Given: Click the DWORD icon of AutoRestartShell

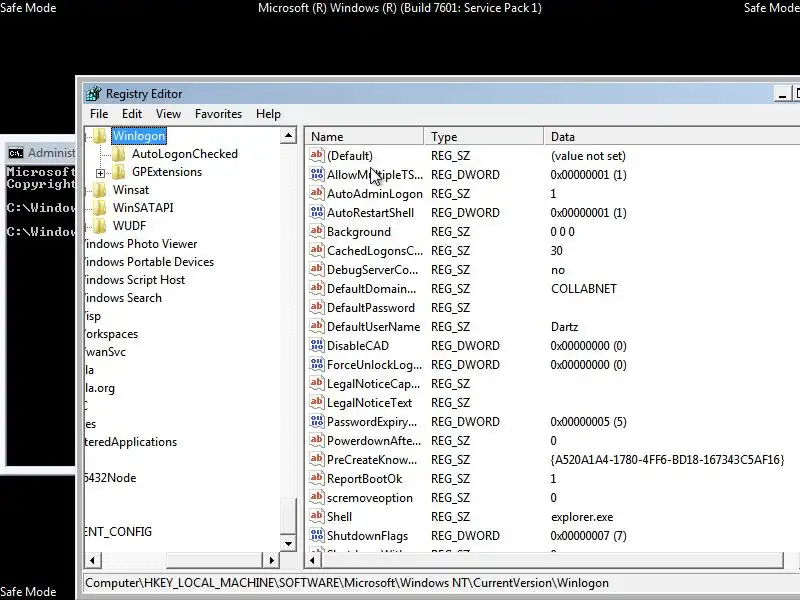Looking at the screenshot, I should (x=316, y=212).
